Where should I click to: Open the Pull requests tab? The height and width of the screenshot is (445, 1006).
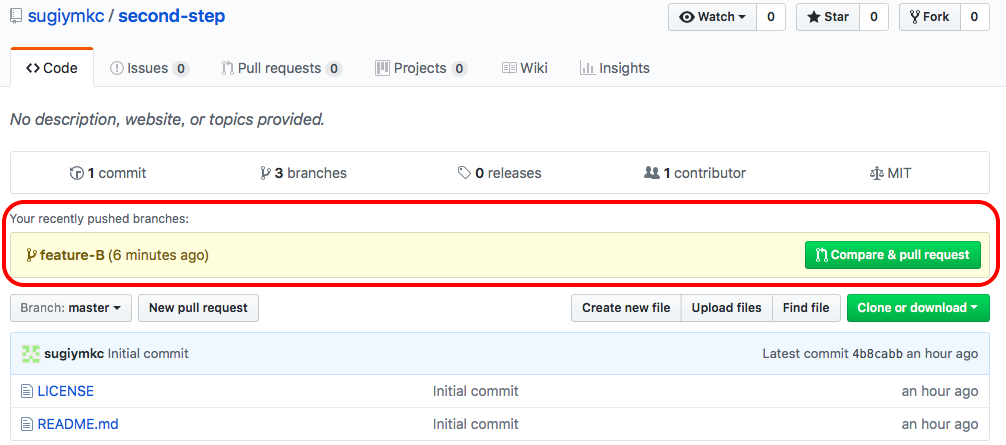(x=281, y=68)
